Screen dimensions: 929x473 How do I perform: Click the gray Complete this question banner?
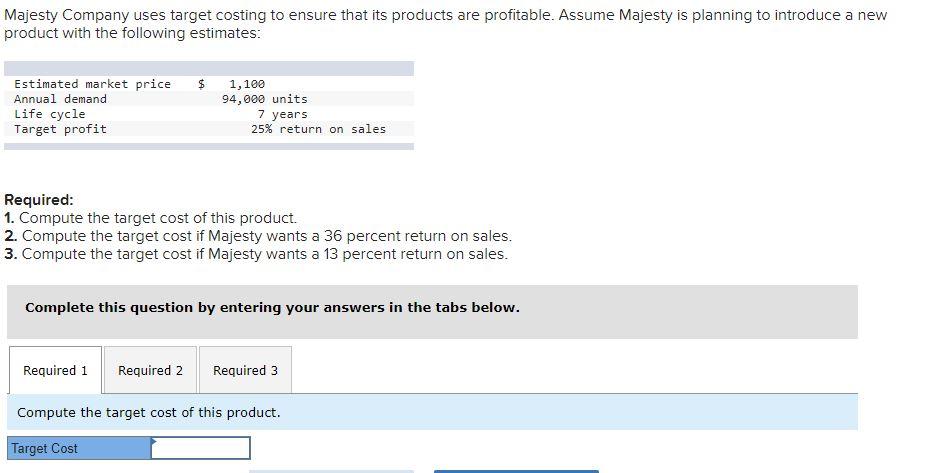tap(432, 308)
